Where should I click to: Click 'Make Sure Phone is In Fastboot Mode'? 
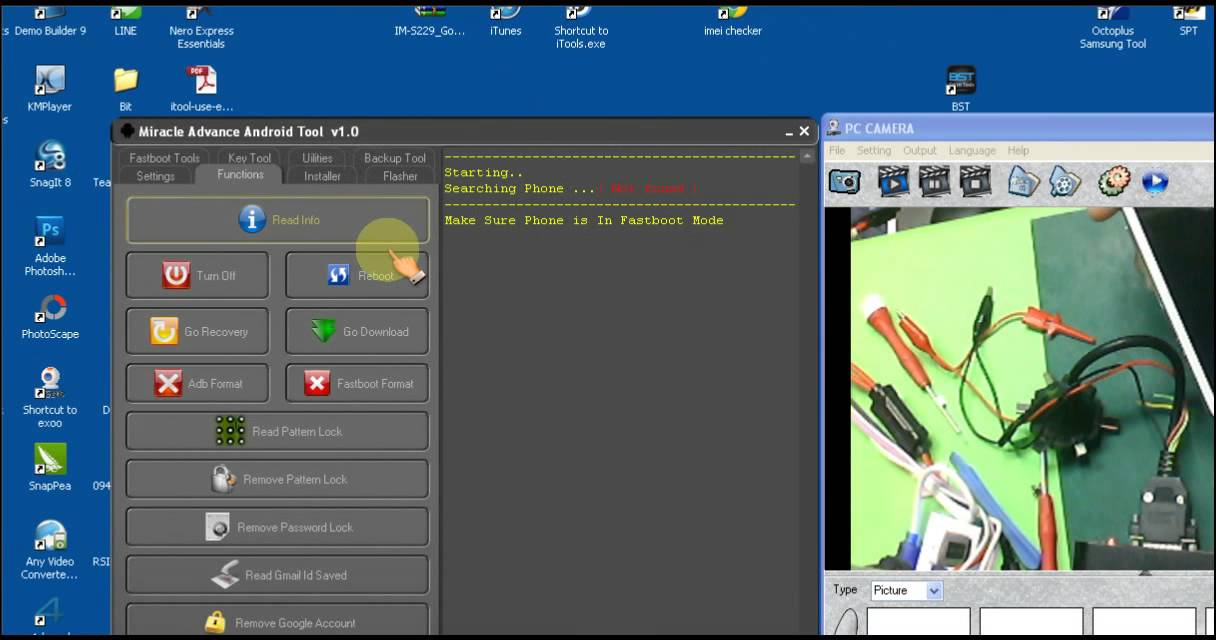click(583, 220)
